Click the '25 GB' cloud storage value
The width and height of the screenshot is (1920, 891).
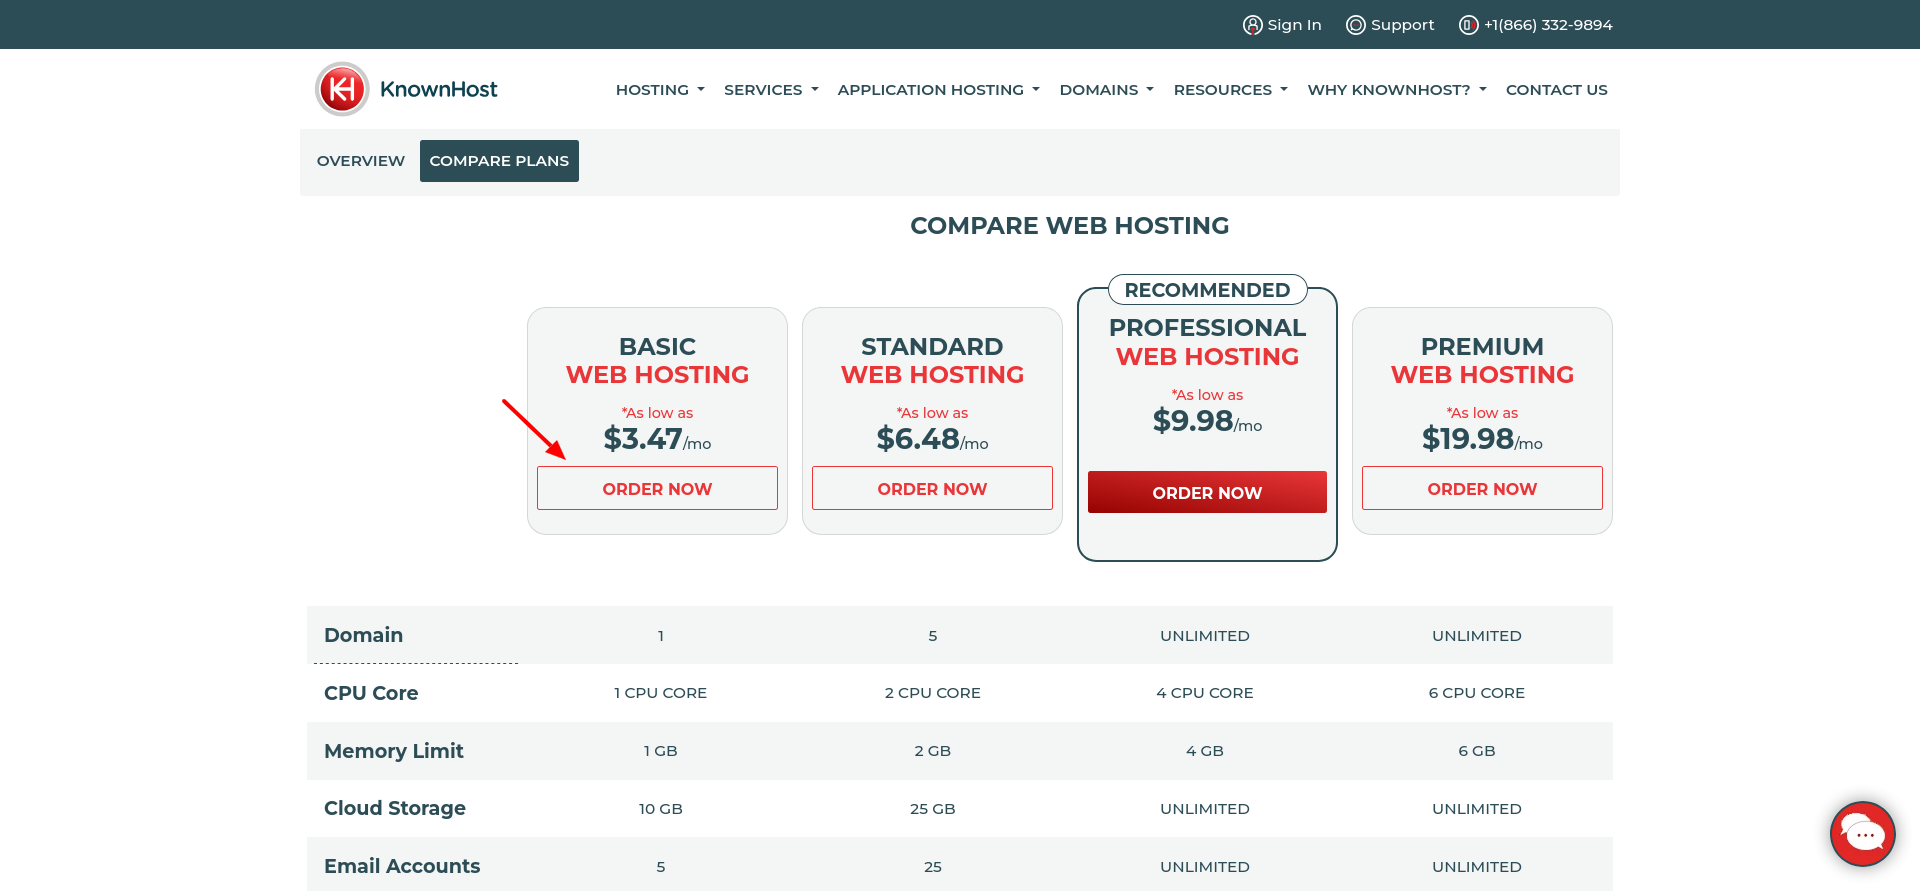[932, 809]
